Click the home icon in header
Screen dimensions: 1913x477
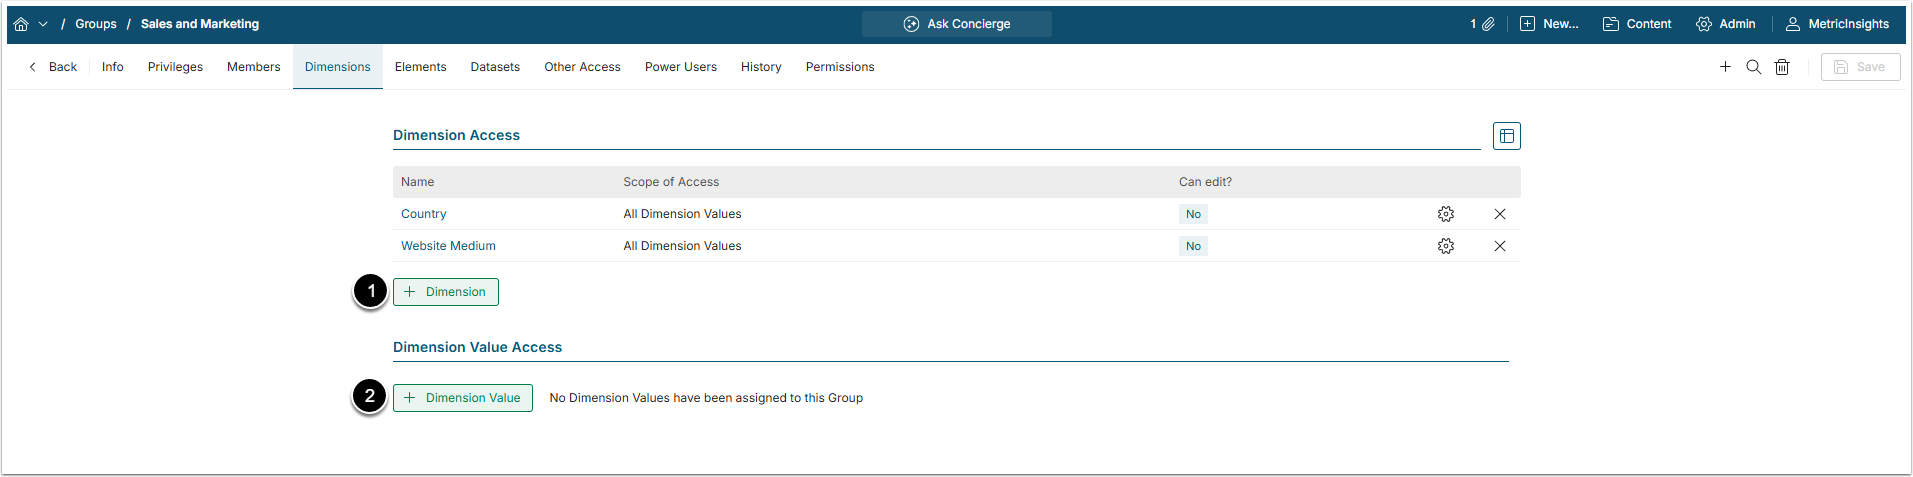pos(21,24)
